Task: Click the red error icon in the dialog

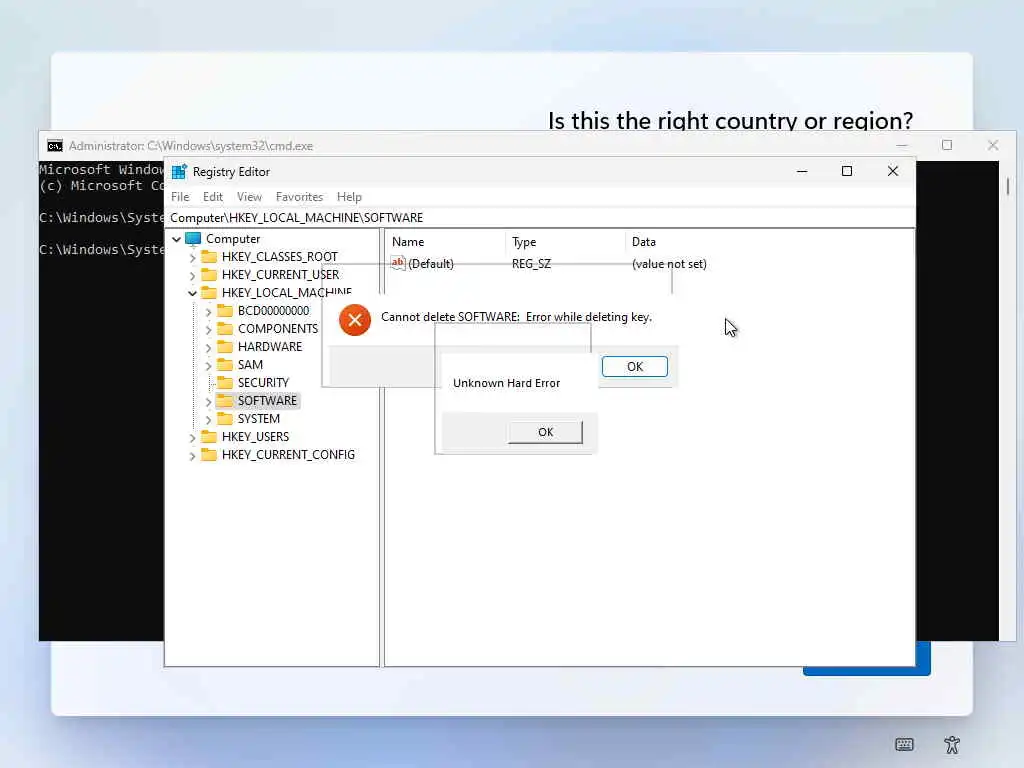Action: (355, 320)
